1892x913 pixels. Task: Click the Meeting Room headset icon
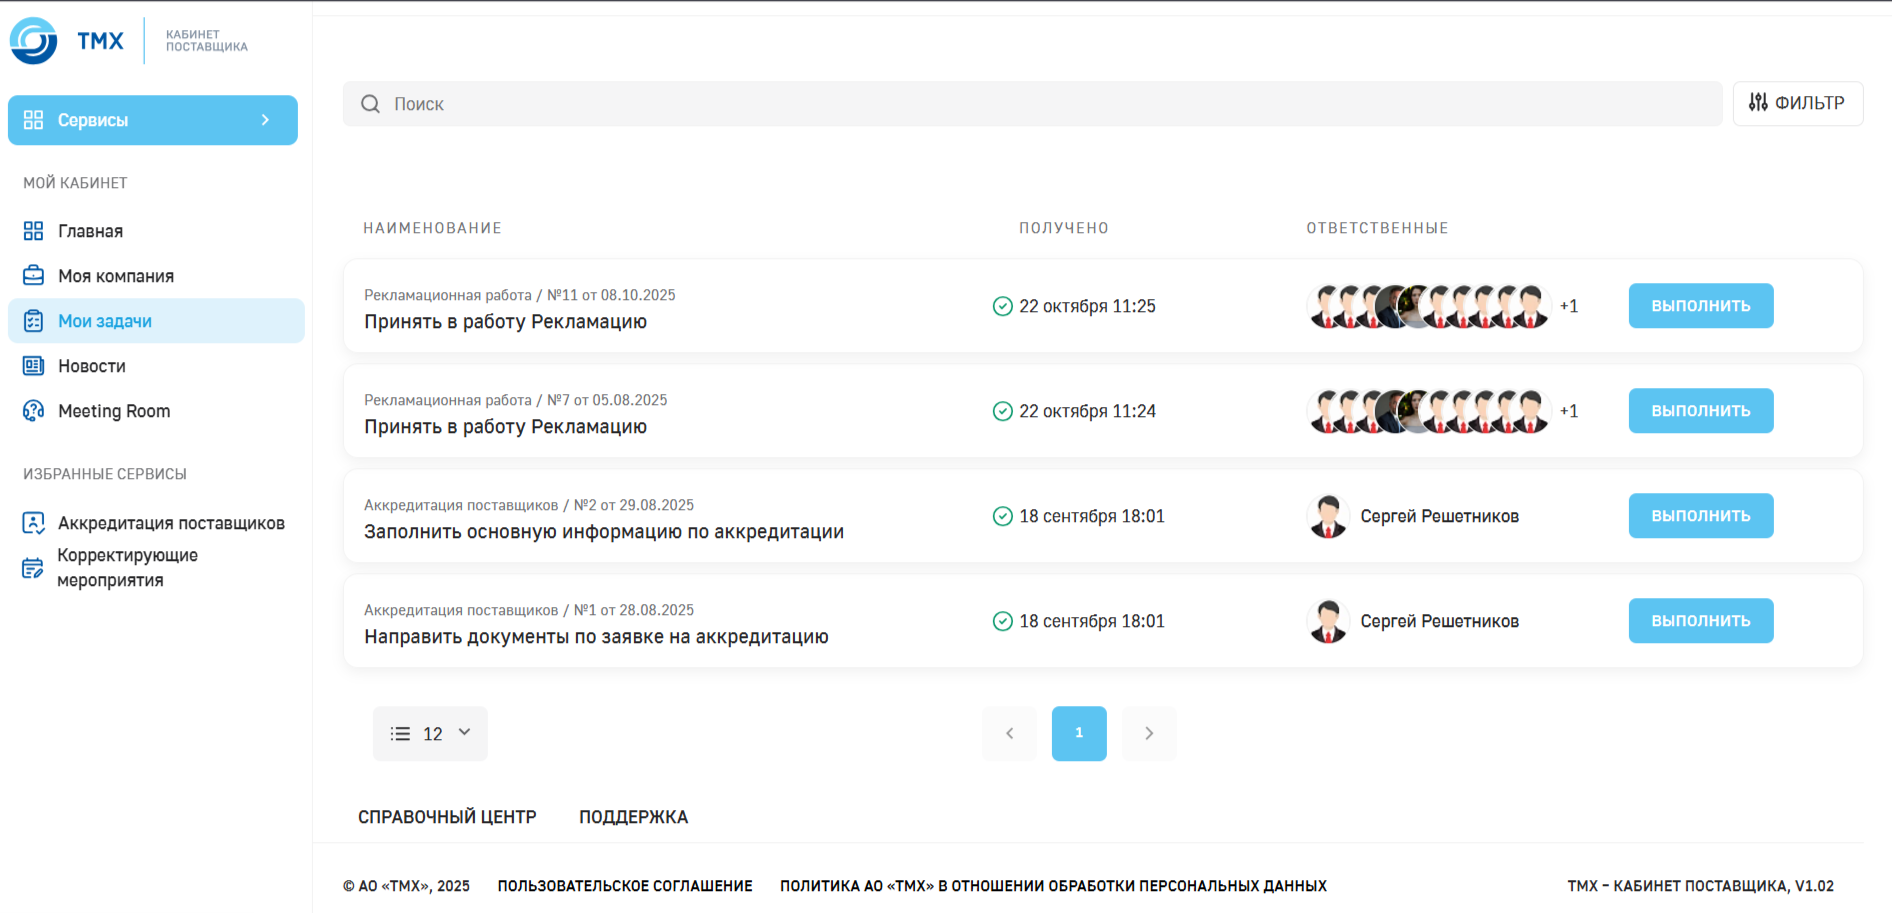coord(33,411)
